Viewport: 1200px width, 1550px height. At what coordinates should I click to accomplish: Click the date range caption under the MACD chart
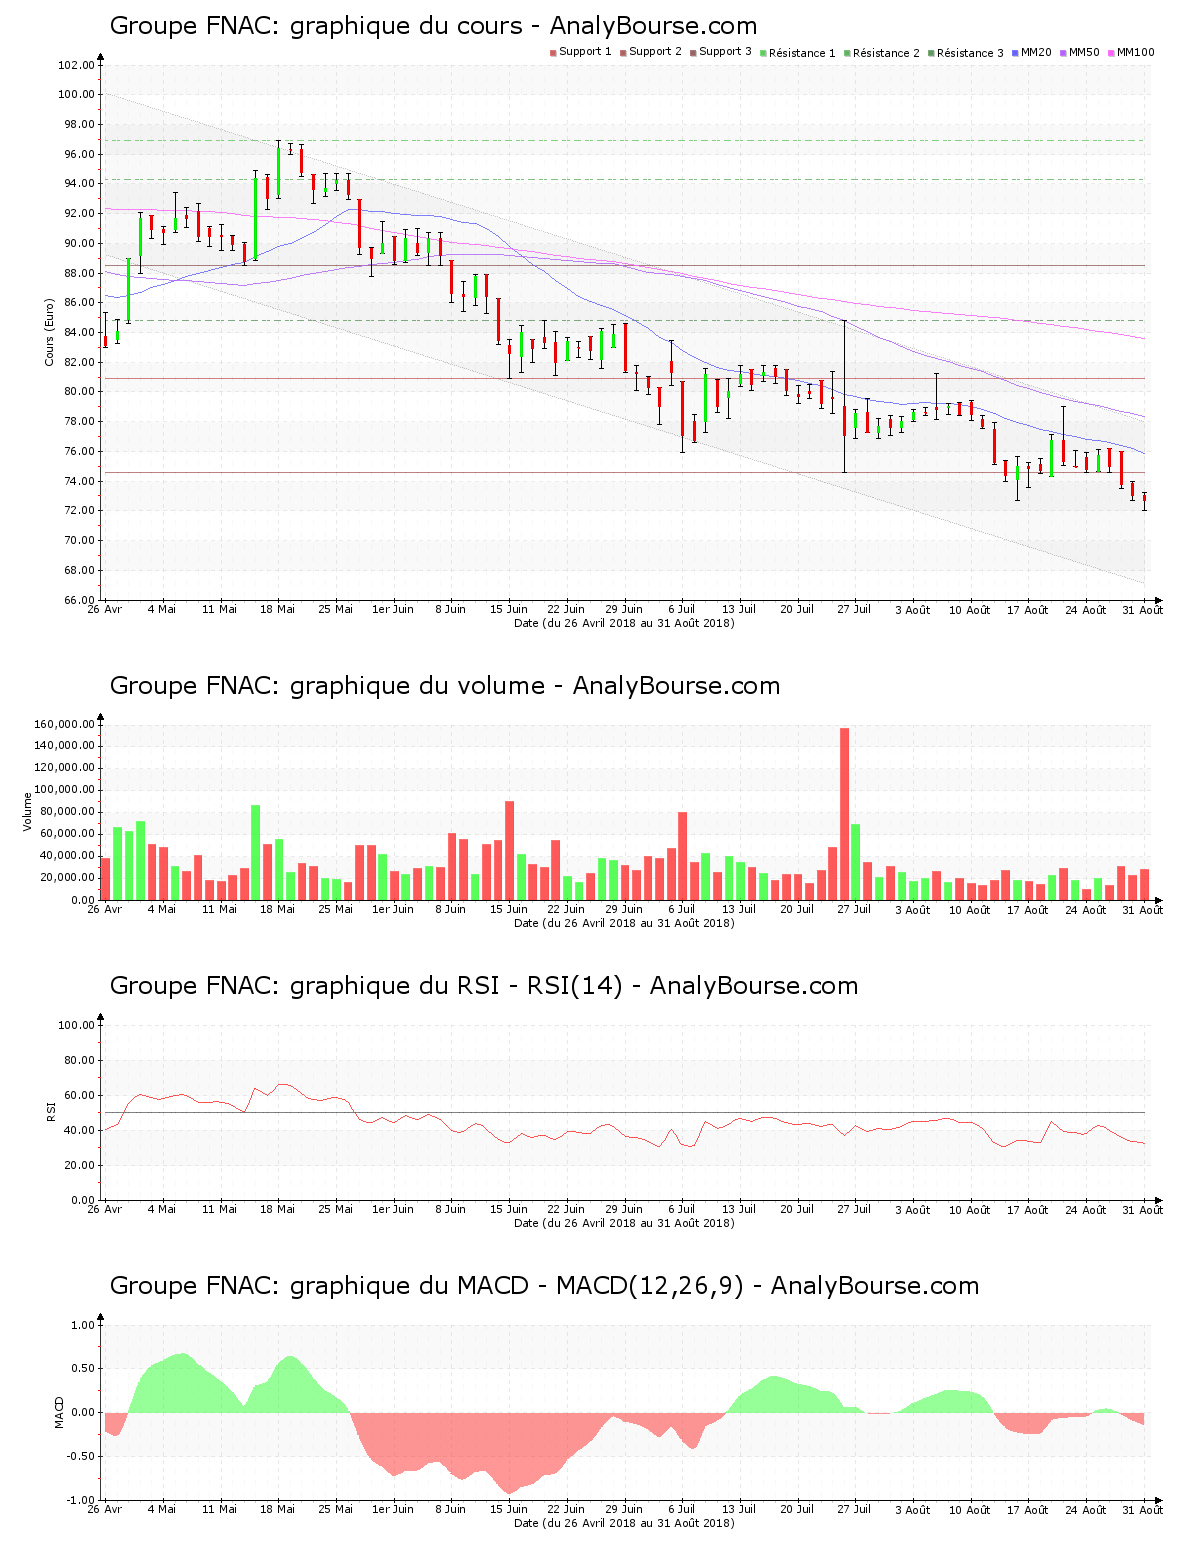point(624,1523)
